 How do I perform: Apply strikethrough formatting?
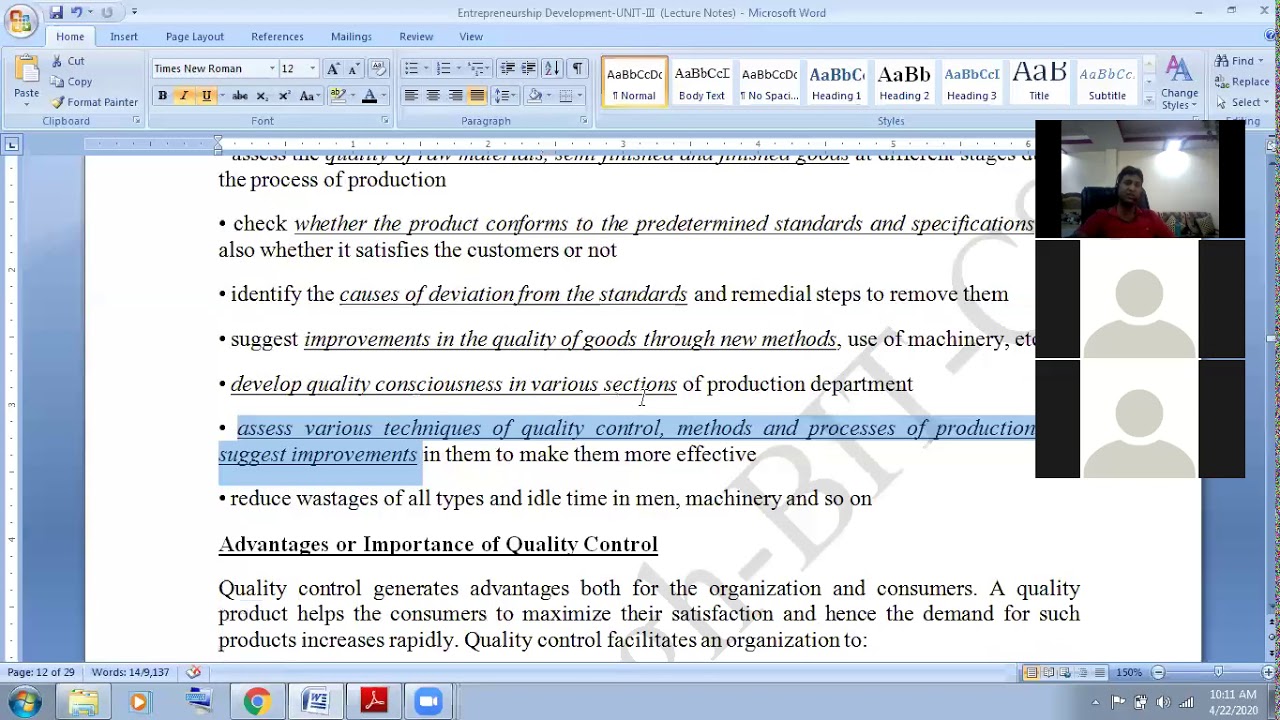point(240,96)
